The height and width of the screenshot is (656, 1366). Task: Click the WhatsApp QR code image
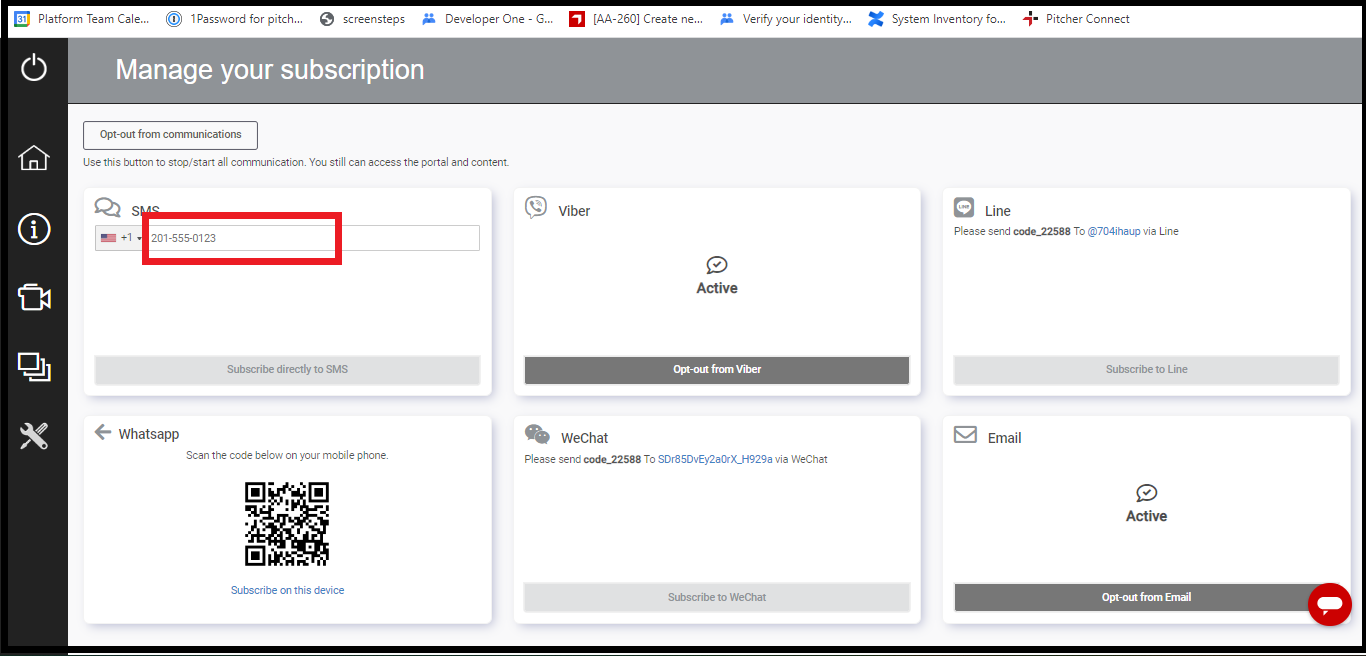click(287, 524)
